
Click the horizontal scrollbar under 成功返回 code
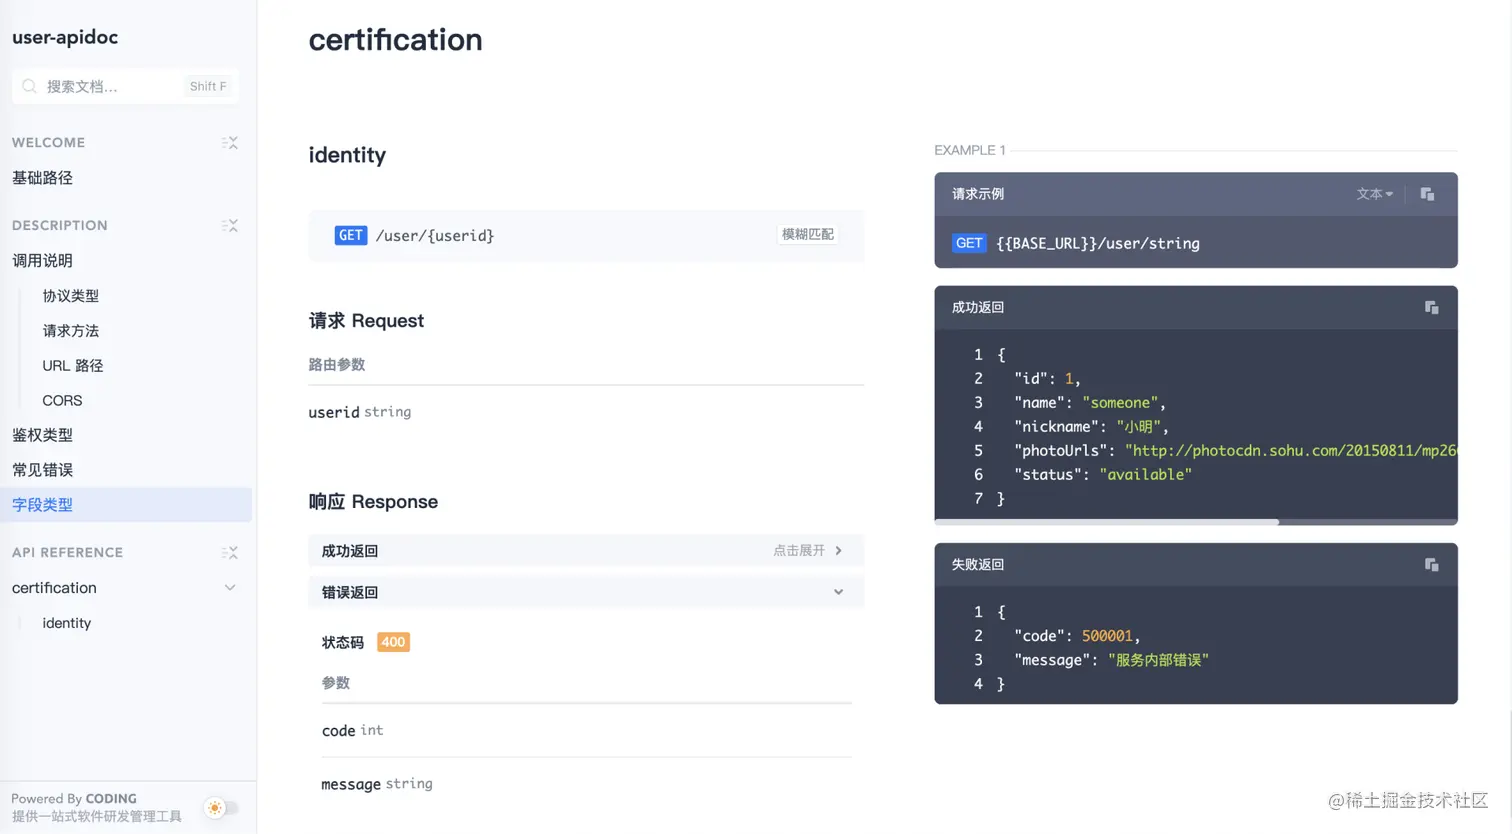pyautogui.click(x=1106, y=522)
